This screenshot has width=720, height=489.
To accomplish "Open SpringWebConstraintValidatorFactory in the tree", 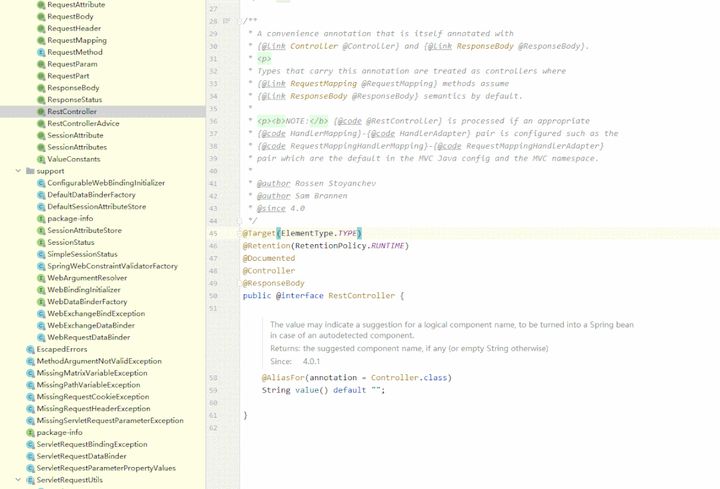I will (112, 266).
